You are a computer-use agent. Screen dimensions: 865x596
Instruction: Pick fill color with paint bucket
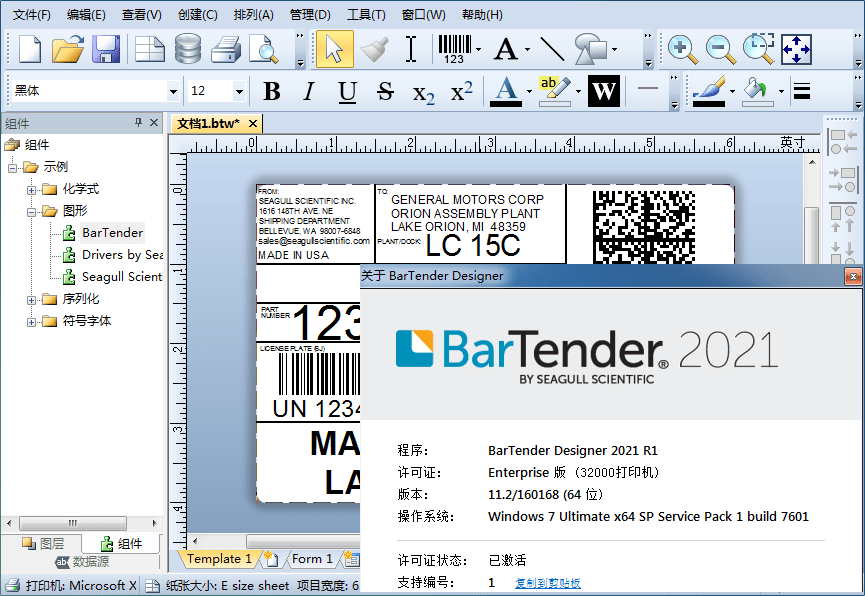757,91
